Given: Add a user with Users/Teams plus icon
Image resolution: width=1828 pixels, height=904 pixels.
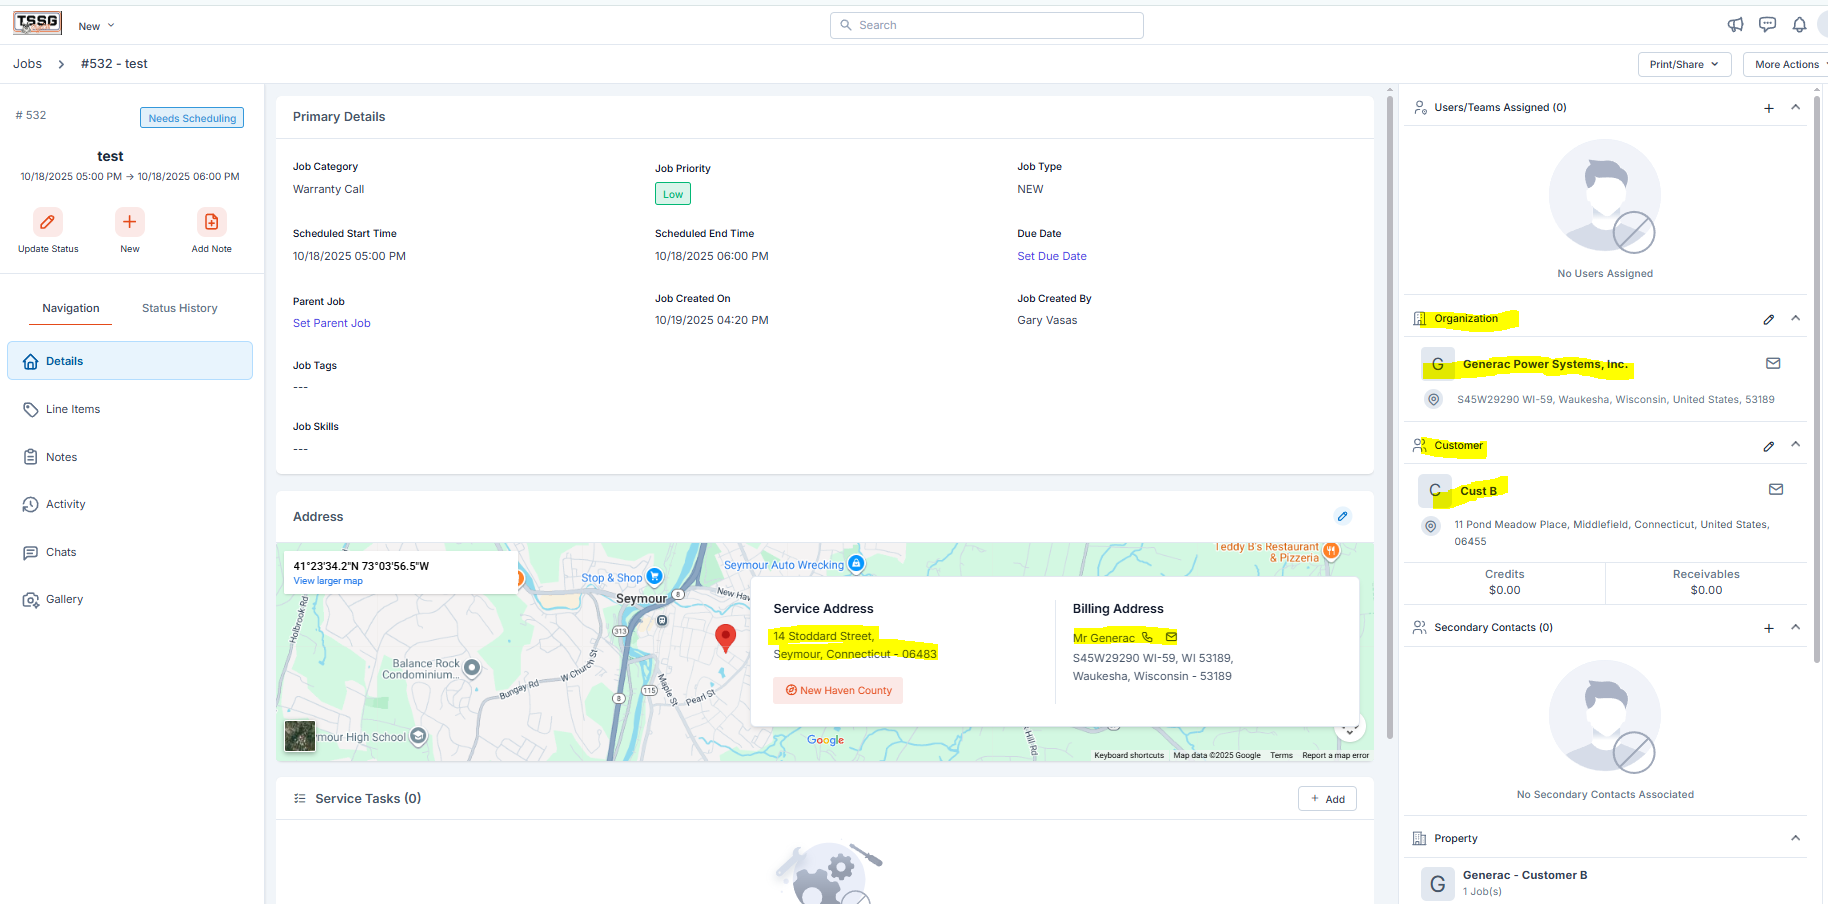Looking at the screenshot, I should (x=1768, y=108).
